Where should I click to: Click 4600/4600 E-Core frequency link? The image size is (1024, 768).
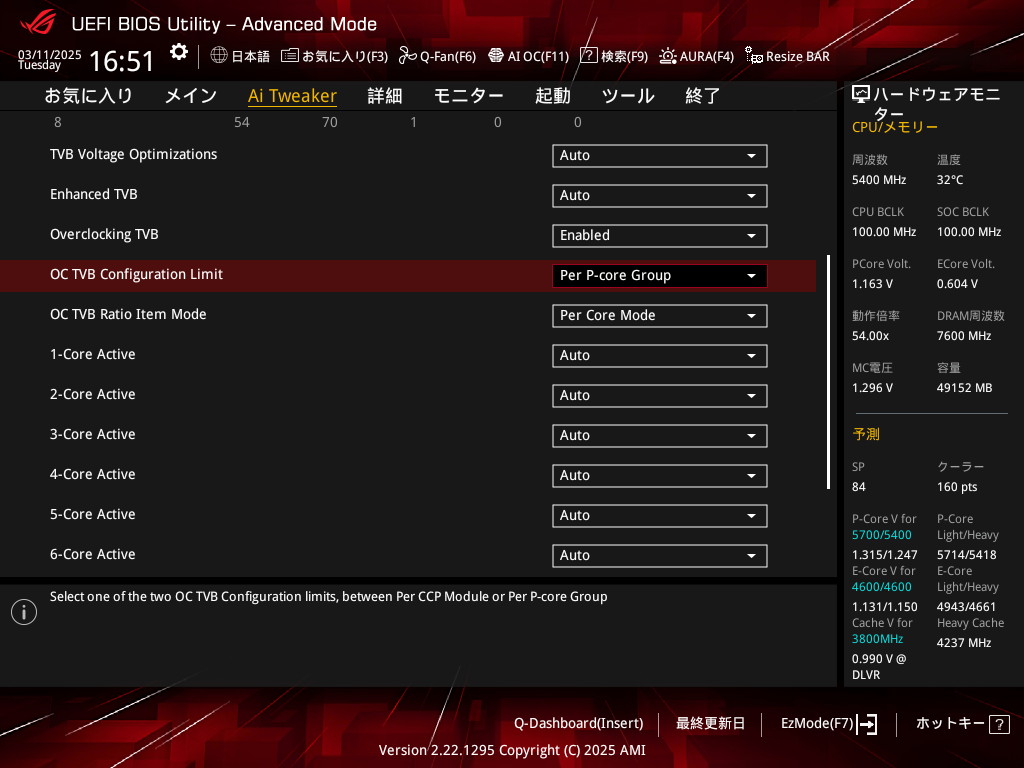pyautogui.click(x=882, y=587)
